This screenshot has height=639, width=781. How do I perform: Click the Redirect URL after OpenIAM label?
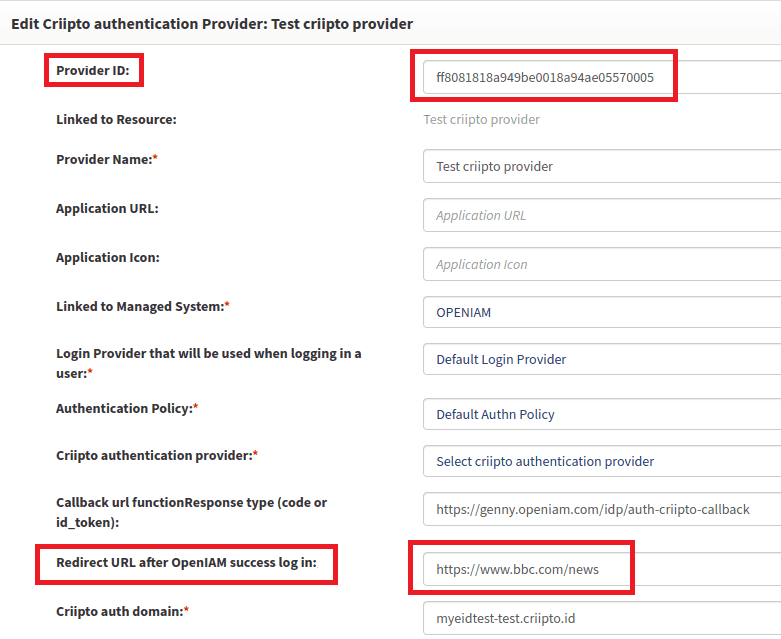[186, 562]
